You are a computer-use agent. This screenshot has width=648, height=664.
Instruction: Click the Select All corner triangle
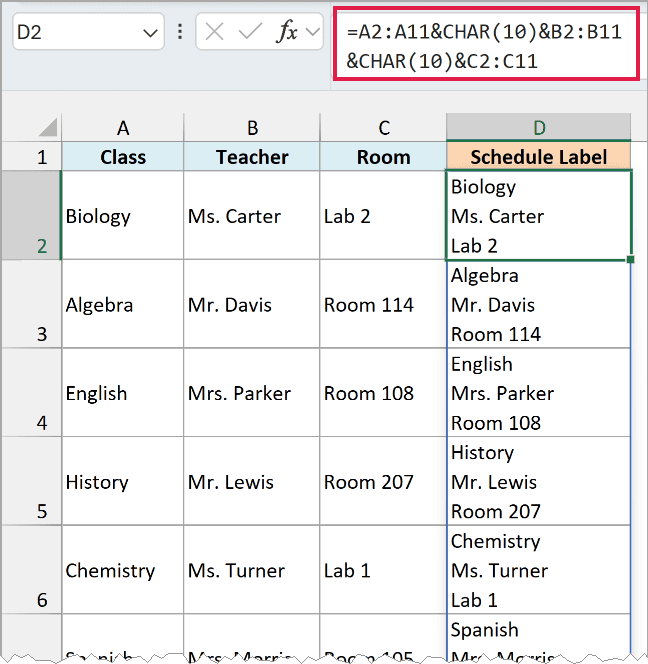(x=47, y=128)
